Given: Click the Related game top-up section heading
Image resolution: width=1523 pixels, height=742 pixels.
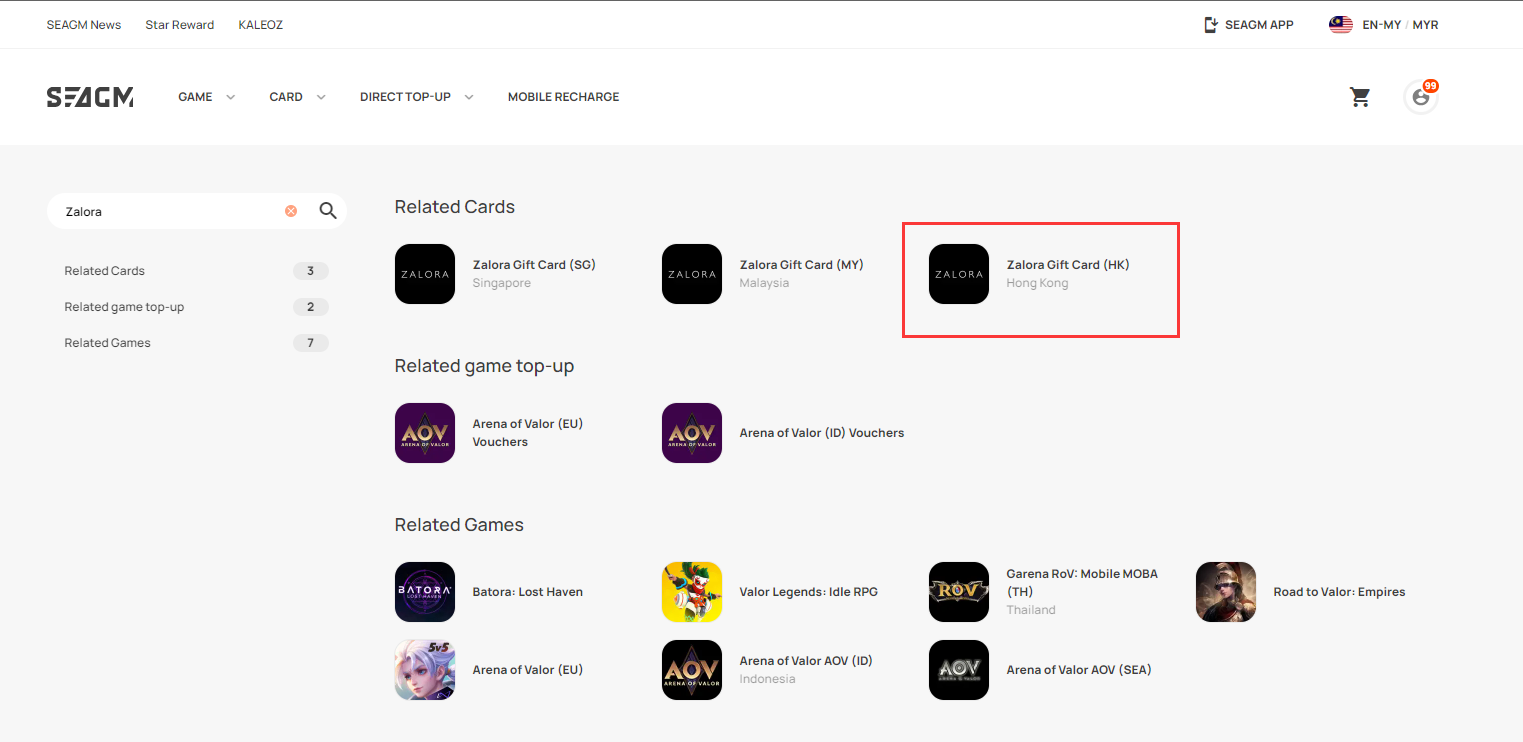Looking at the screenshot, I should [485, 366].
